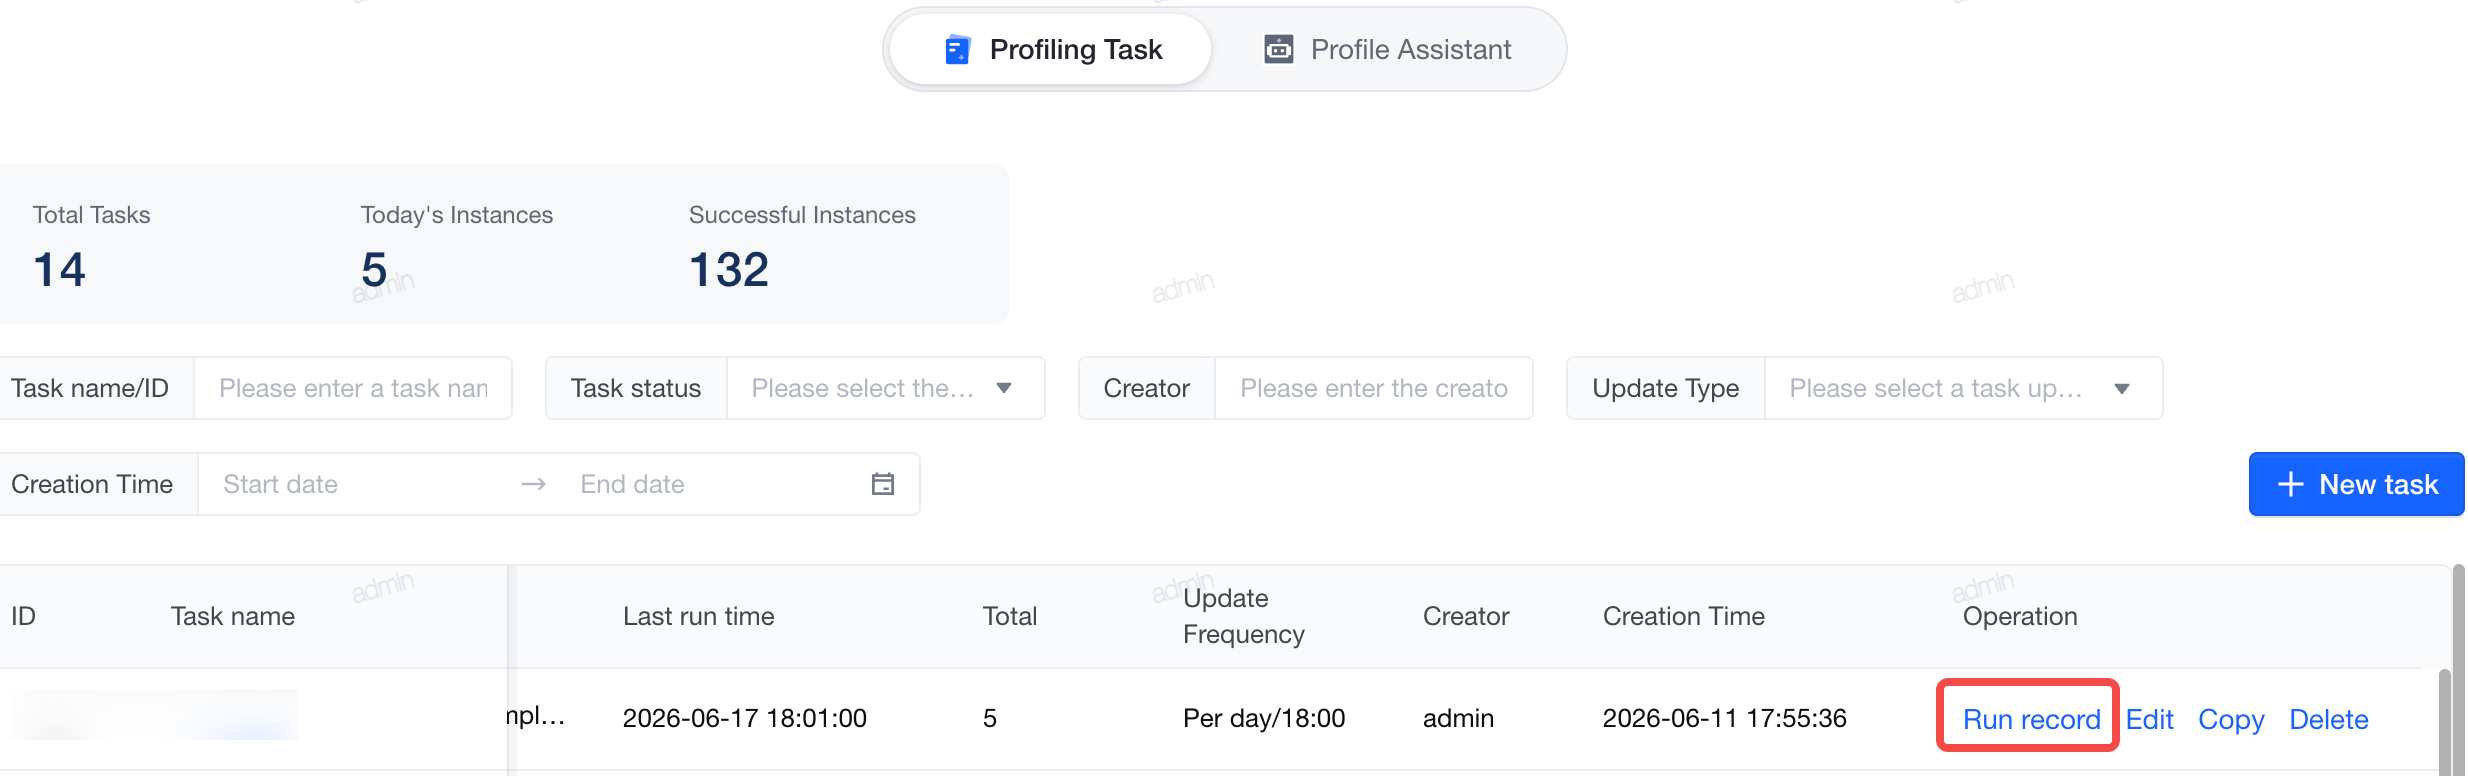
Task: Switch to the Profiling Task tab
Action: coord(1050,49)
